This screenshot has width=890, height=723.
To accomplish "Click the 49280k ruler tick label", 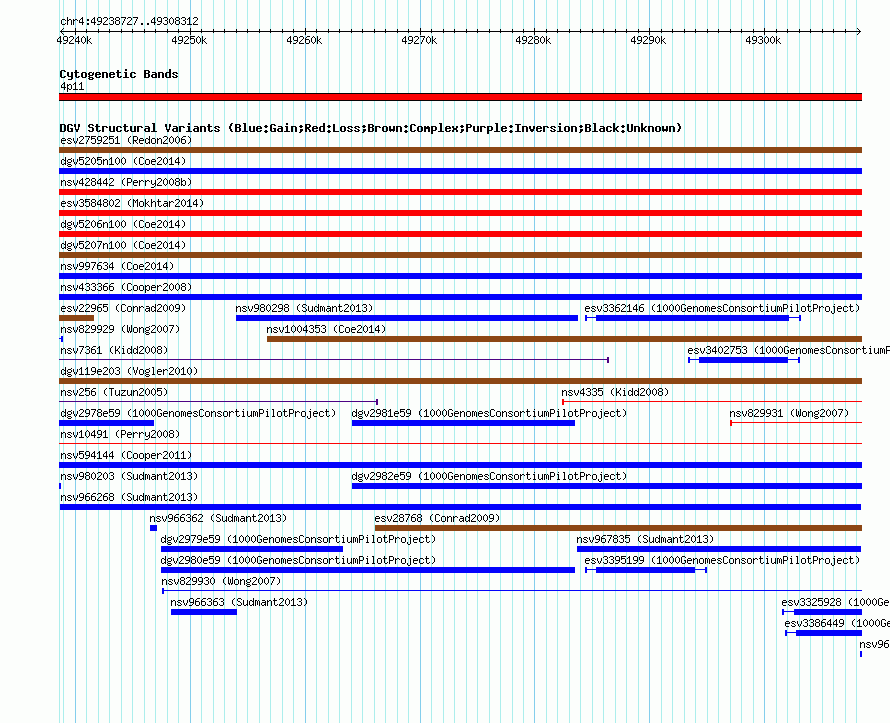I will click(x=533, y=40).
